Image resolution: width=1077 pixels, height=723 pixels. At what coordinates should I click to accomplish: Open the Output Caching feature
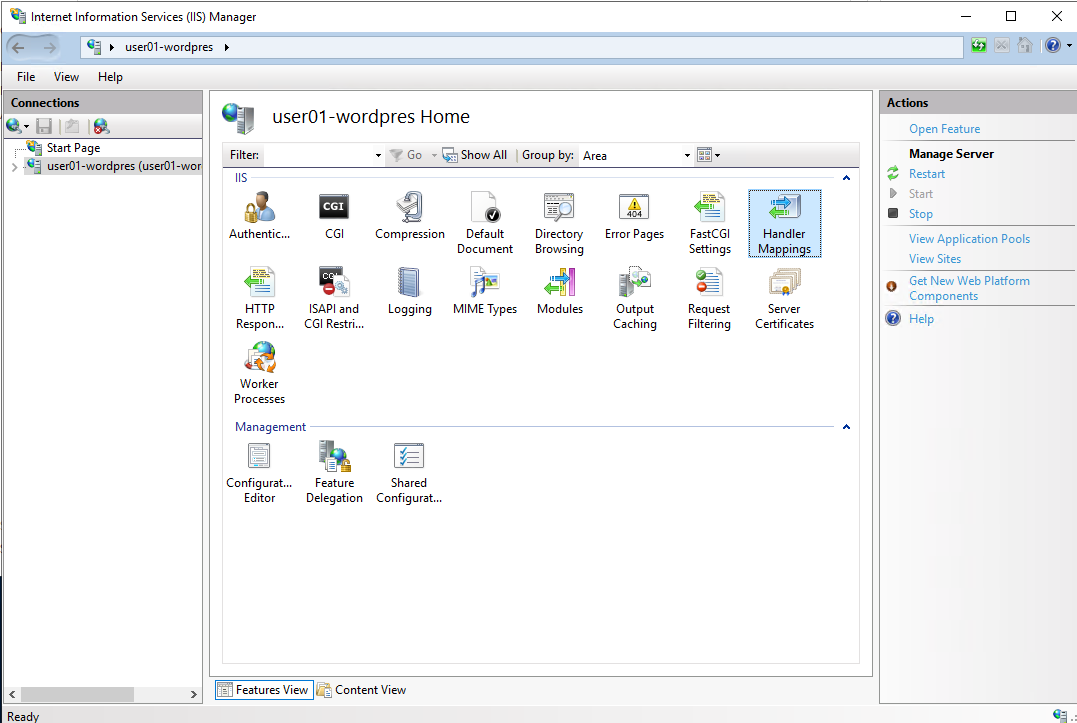click(x=635, y=298)
